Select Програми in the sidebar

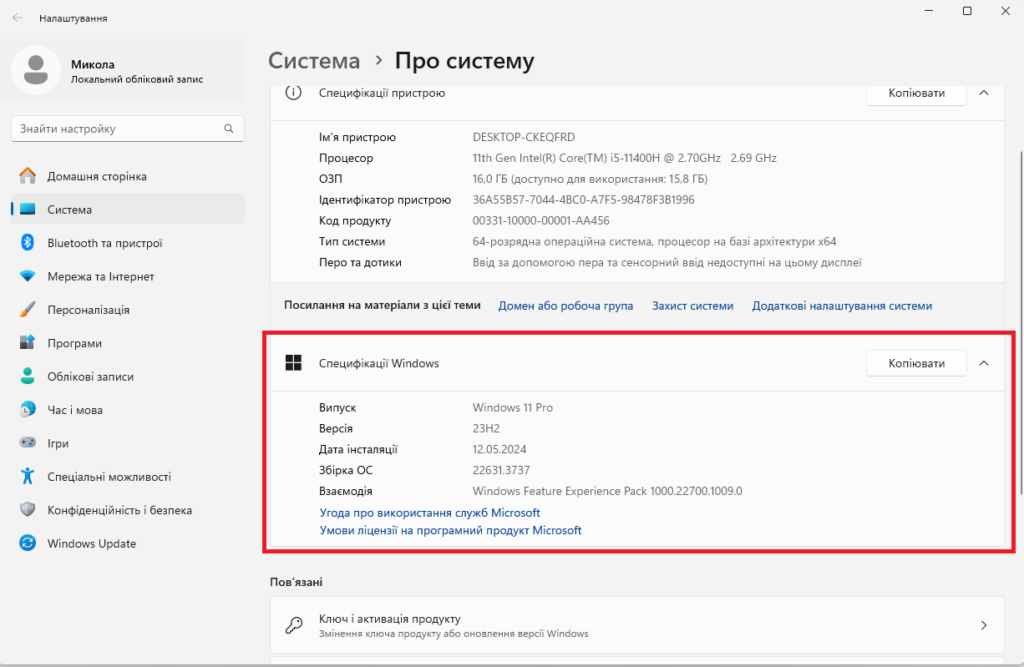74,343
